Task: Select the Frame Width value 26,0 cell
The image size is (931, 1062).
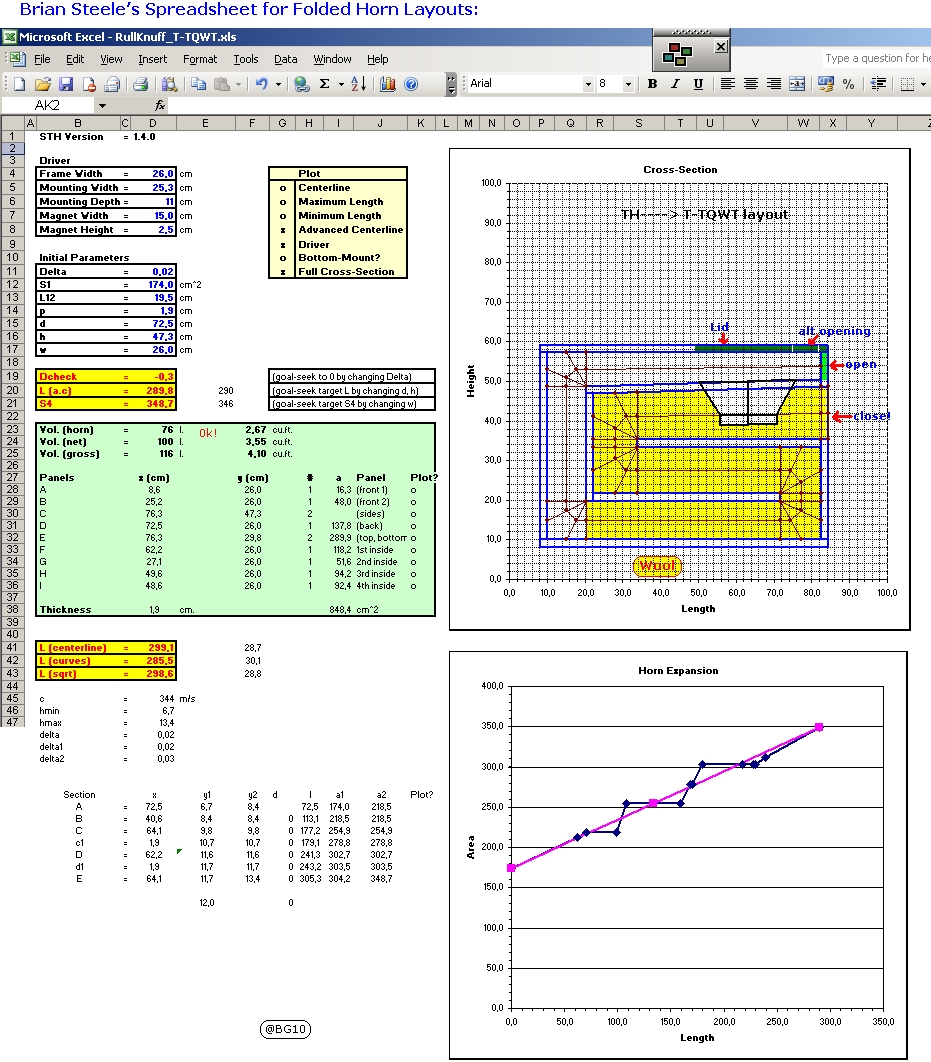Action: coord(154,173)
